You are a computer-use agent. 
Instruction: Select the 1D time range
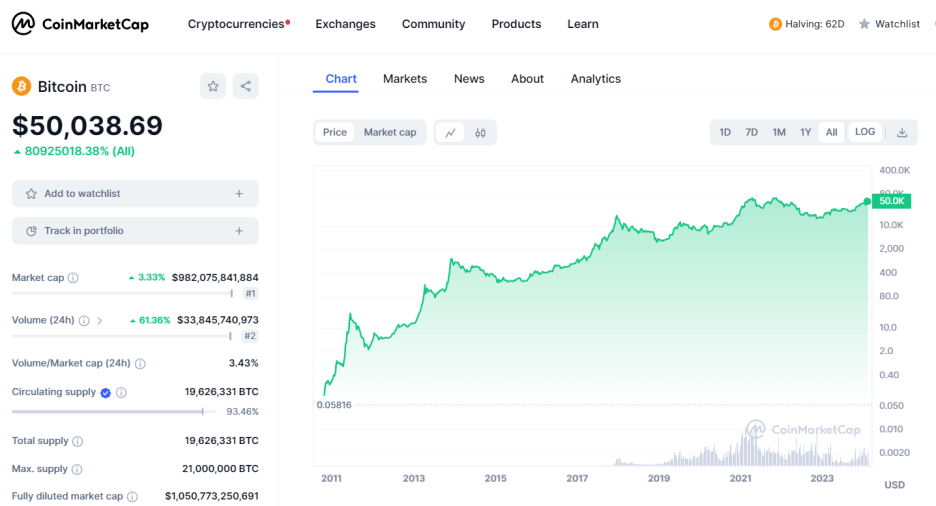(x=725, y=132)
